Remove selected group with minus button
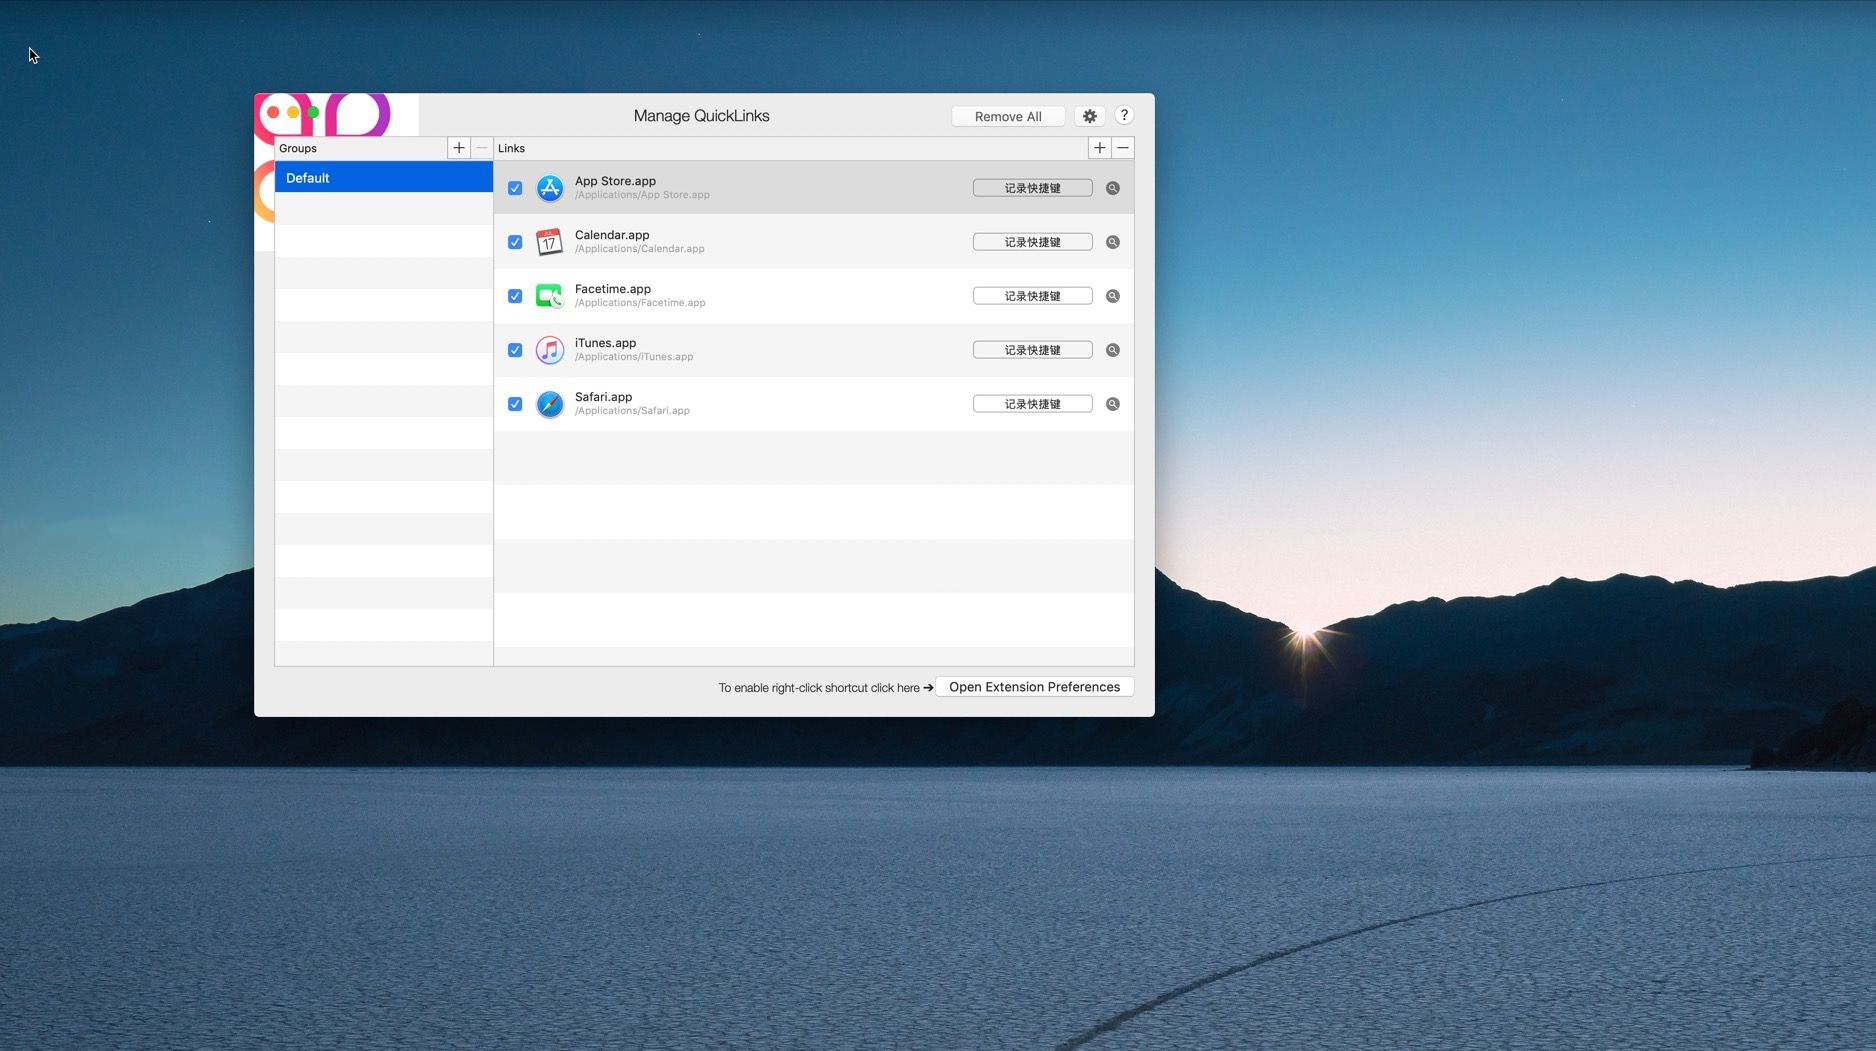This screenshot has width=1876, height=1051. (x=482, y=148)
